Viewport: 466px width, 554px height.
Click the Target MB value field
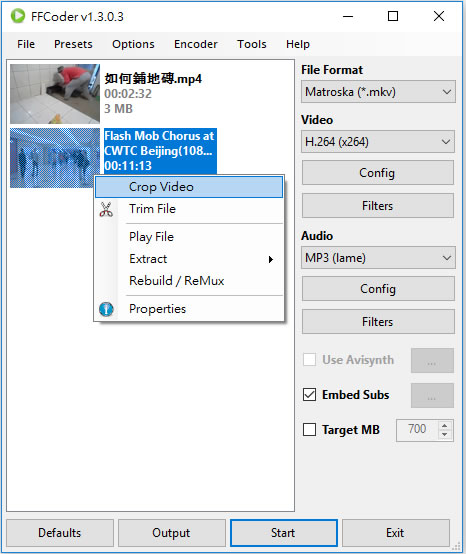(x=417, y=430)
